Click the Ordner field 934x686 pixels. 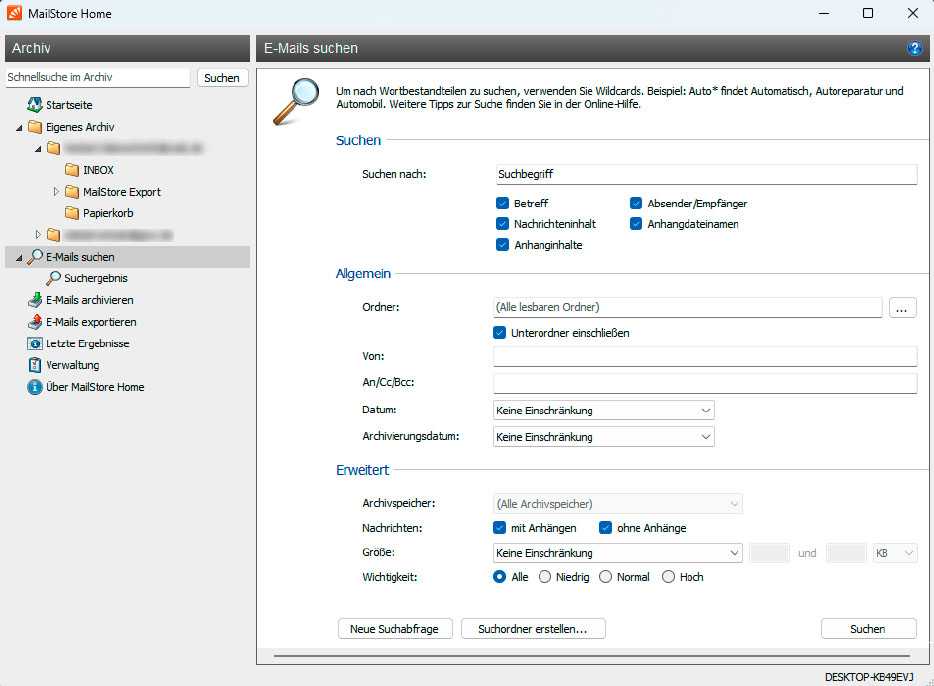point(687,307)
